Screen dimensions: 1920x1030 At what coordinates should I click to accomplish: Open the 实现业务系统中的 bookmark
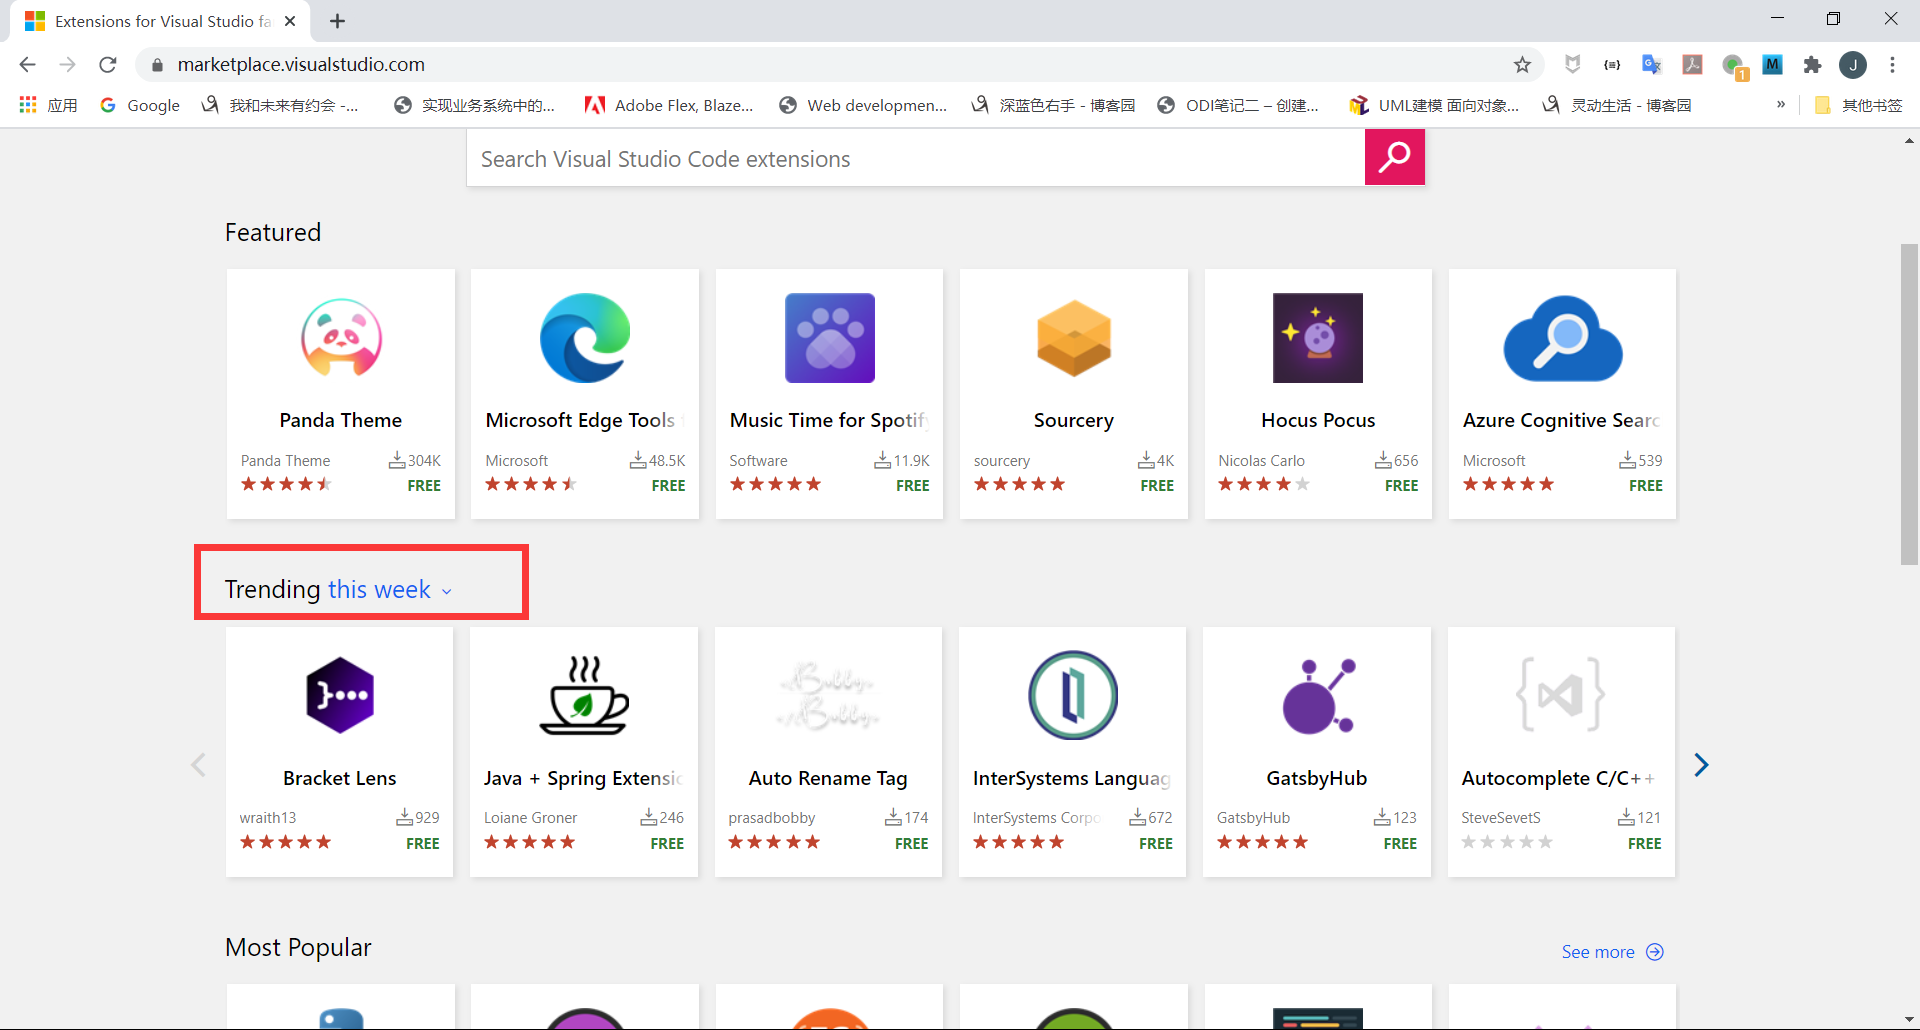[475, 105]
